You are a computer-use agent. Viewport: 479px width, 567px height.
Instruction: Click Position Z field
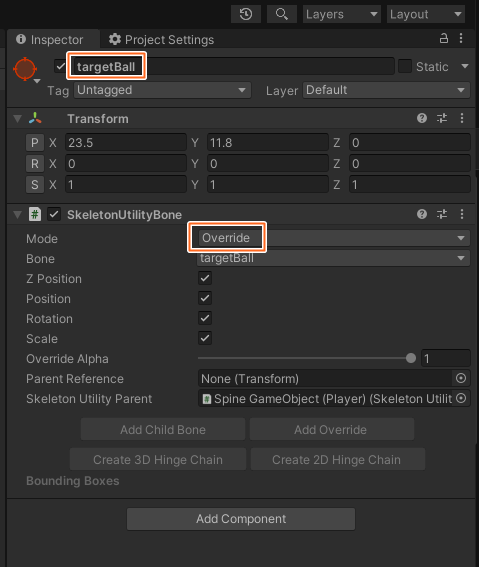pos(410,143)
